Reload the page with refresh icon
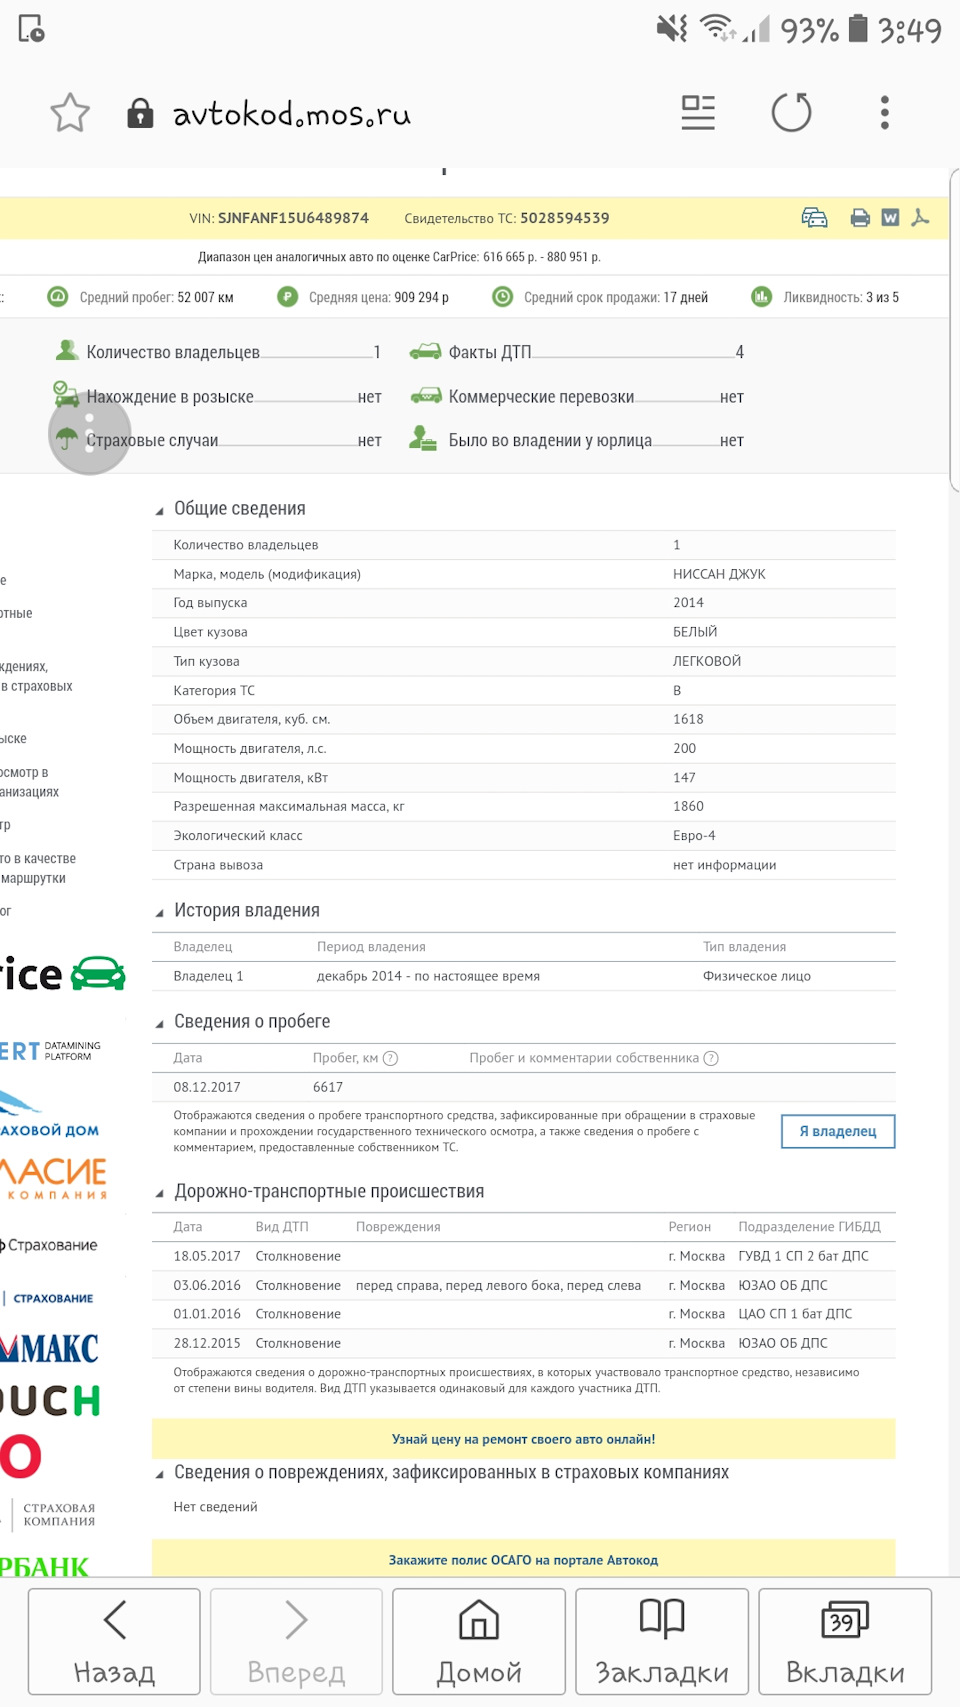This screenshot has width=960, height=1707. (x=791, y=112)
